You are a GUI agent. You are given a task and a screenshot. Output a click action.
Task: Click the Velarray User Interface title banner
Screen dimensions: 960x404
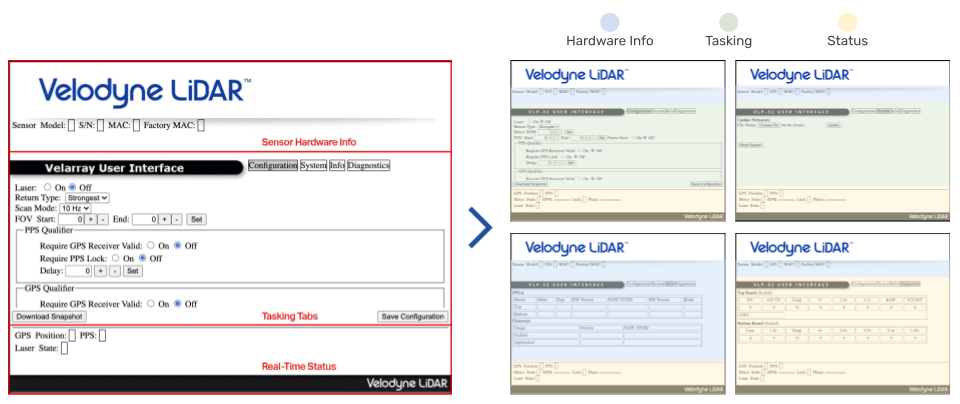coord(127,168)
